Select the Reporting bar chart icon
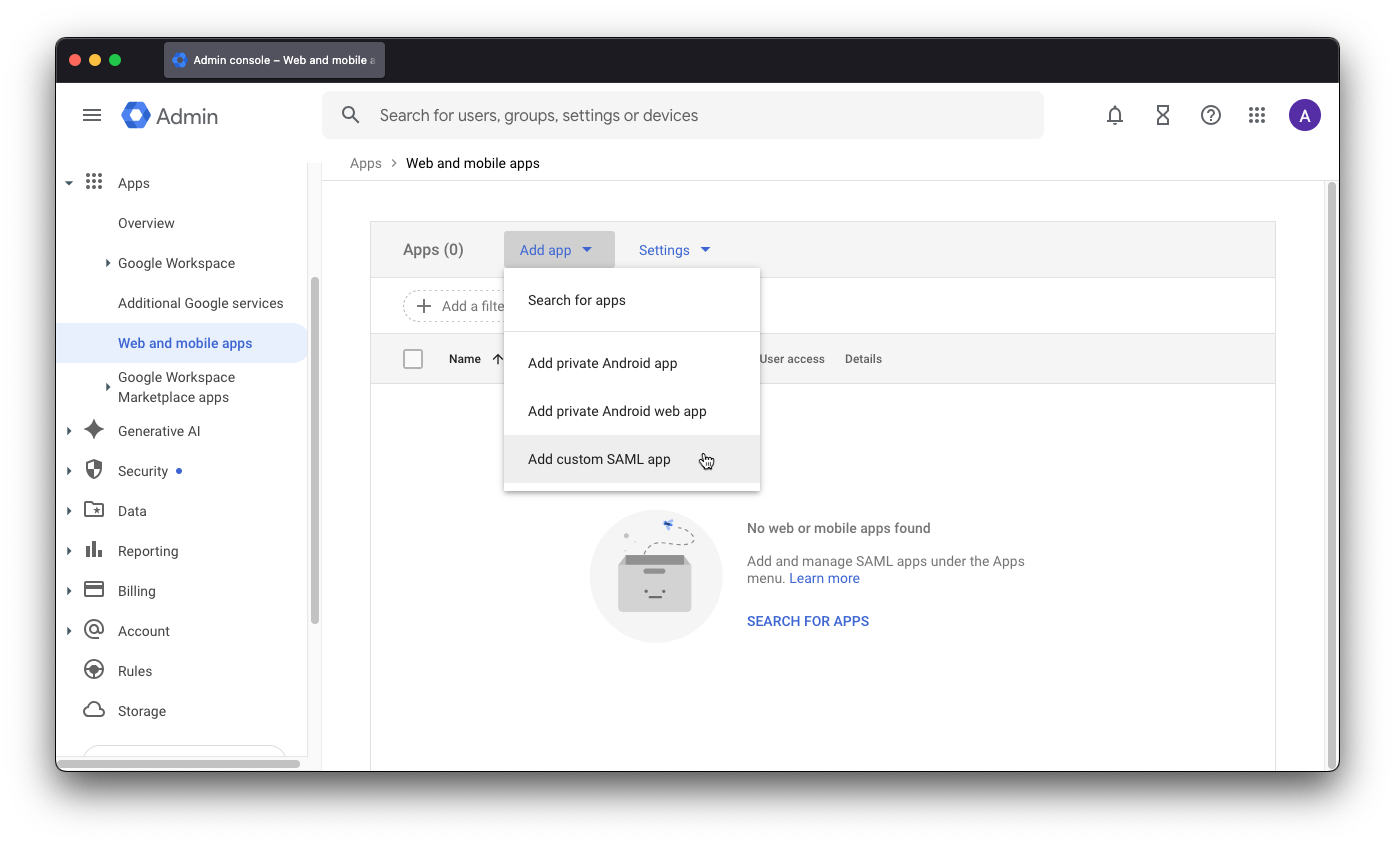The height and width of the screenshot is (845, 1395). click(x=94, y=550)
